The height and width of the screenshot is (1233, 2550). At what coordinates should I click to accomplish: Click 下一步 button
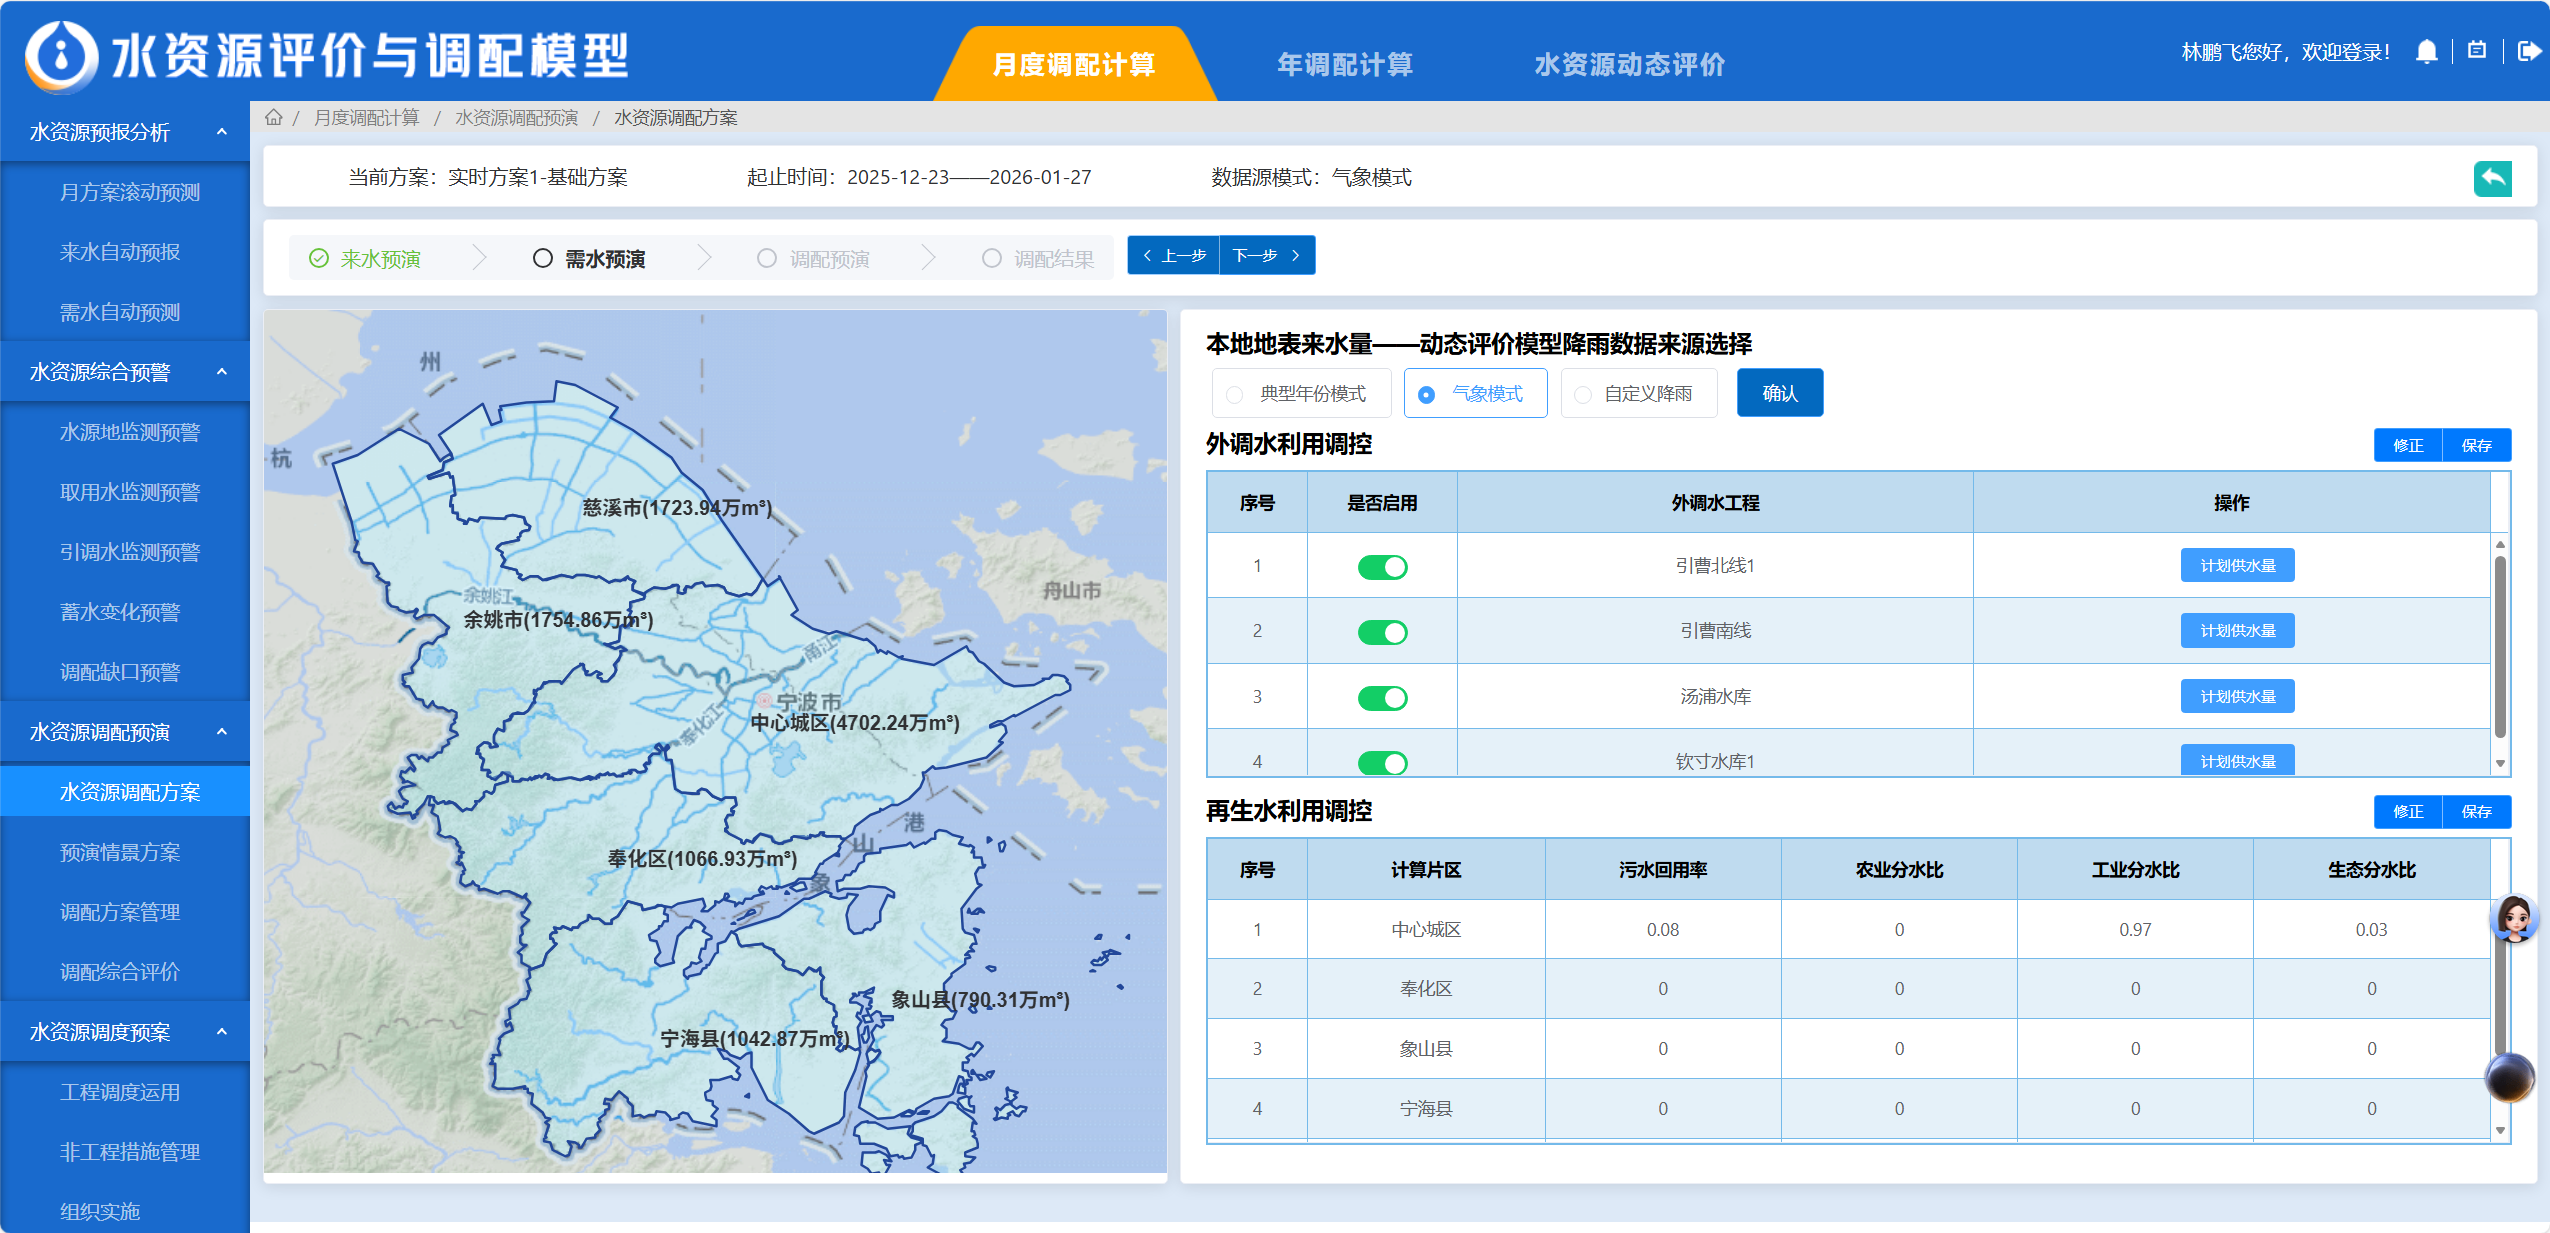pos(1266,256)
